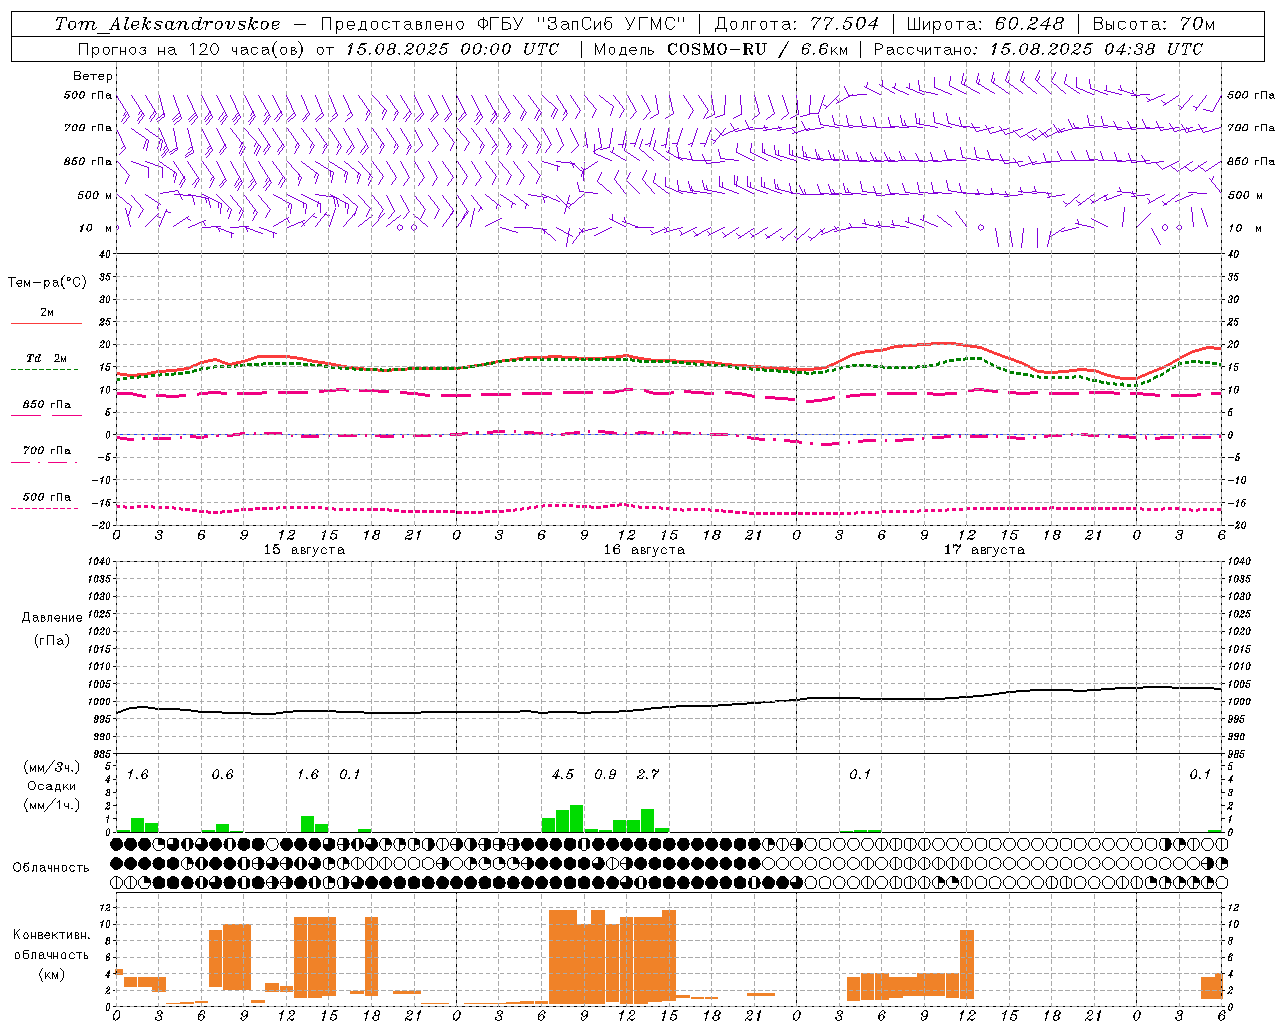Click the station name Tom_Aleksandrovskoe
Screen dimensions: 1280x1024
pyautogui.click(x=168, y=24)
